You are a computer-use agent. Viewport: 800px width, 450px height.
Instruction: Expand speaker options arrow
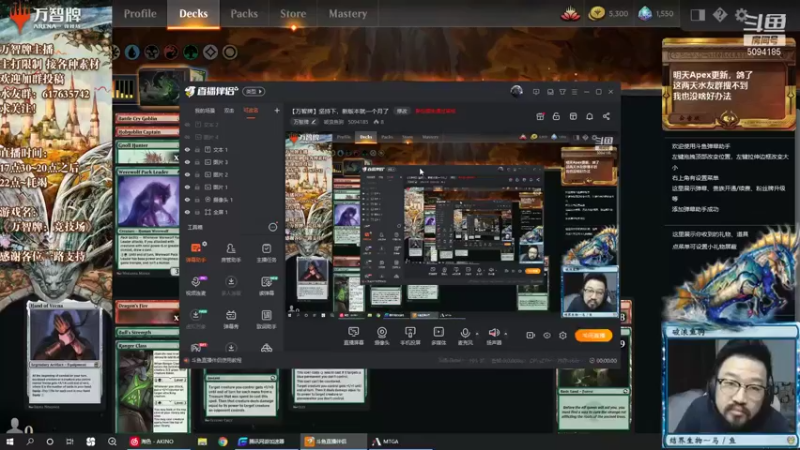point(506,334)
